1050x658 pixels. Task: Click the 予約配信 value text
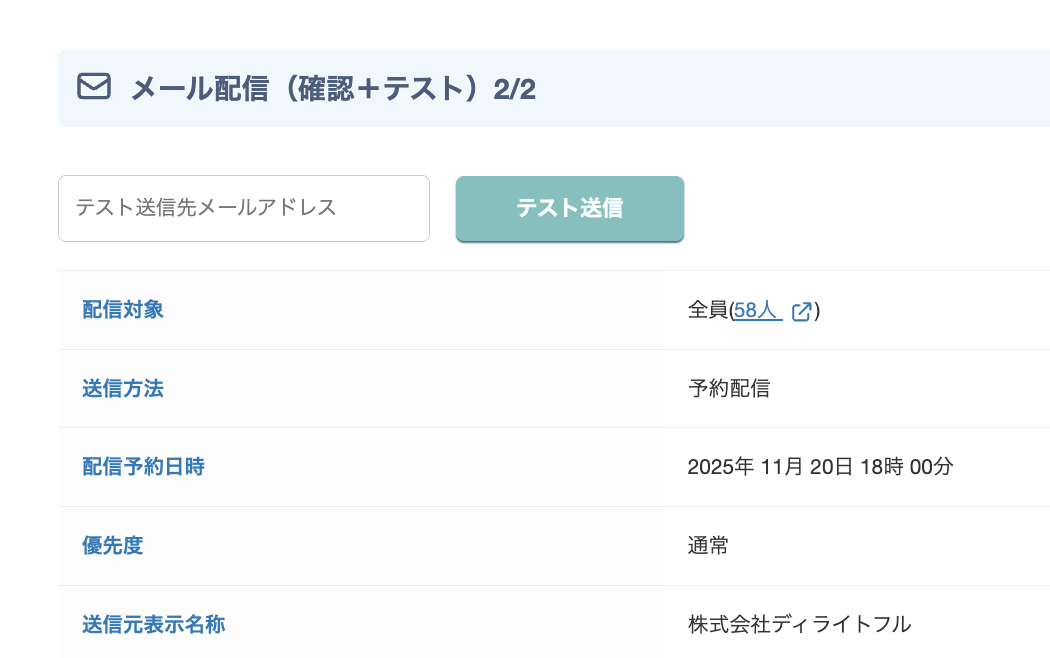(x=729, y=389)
